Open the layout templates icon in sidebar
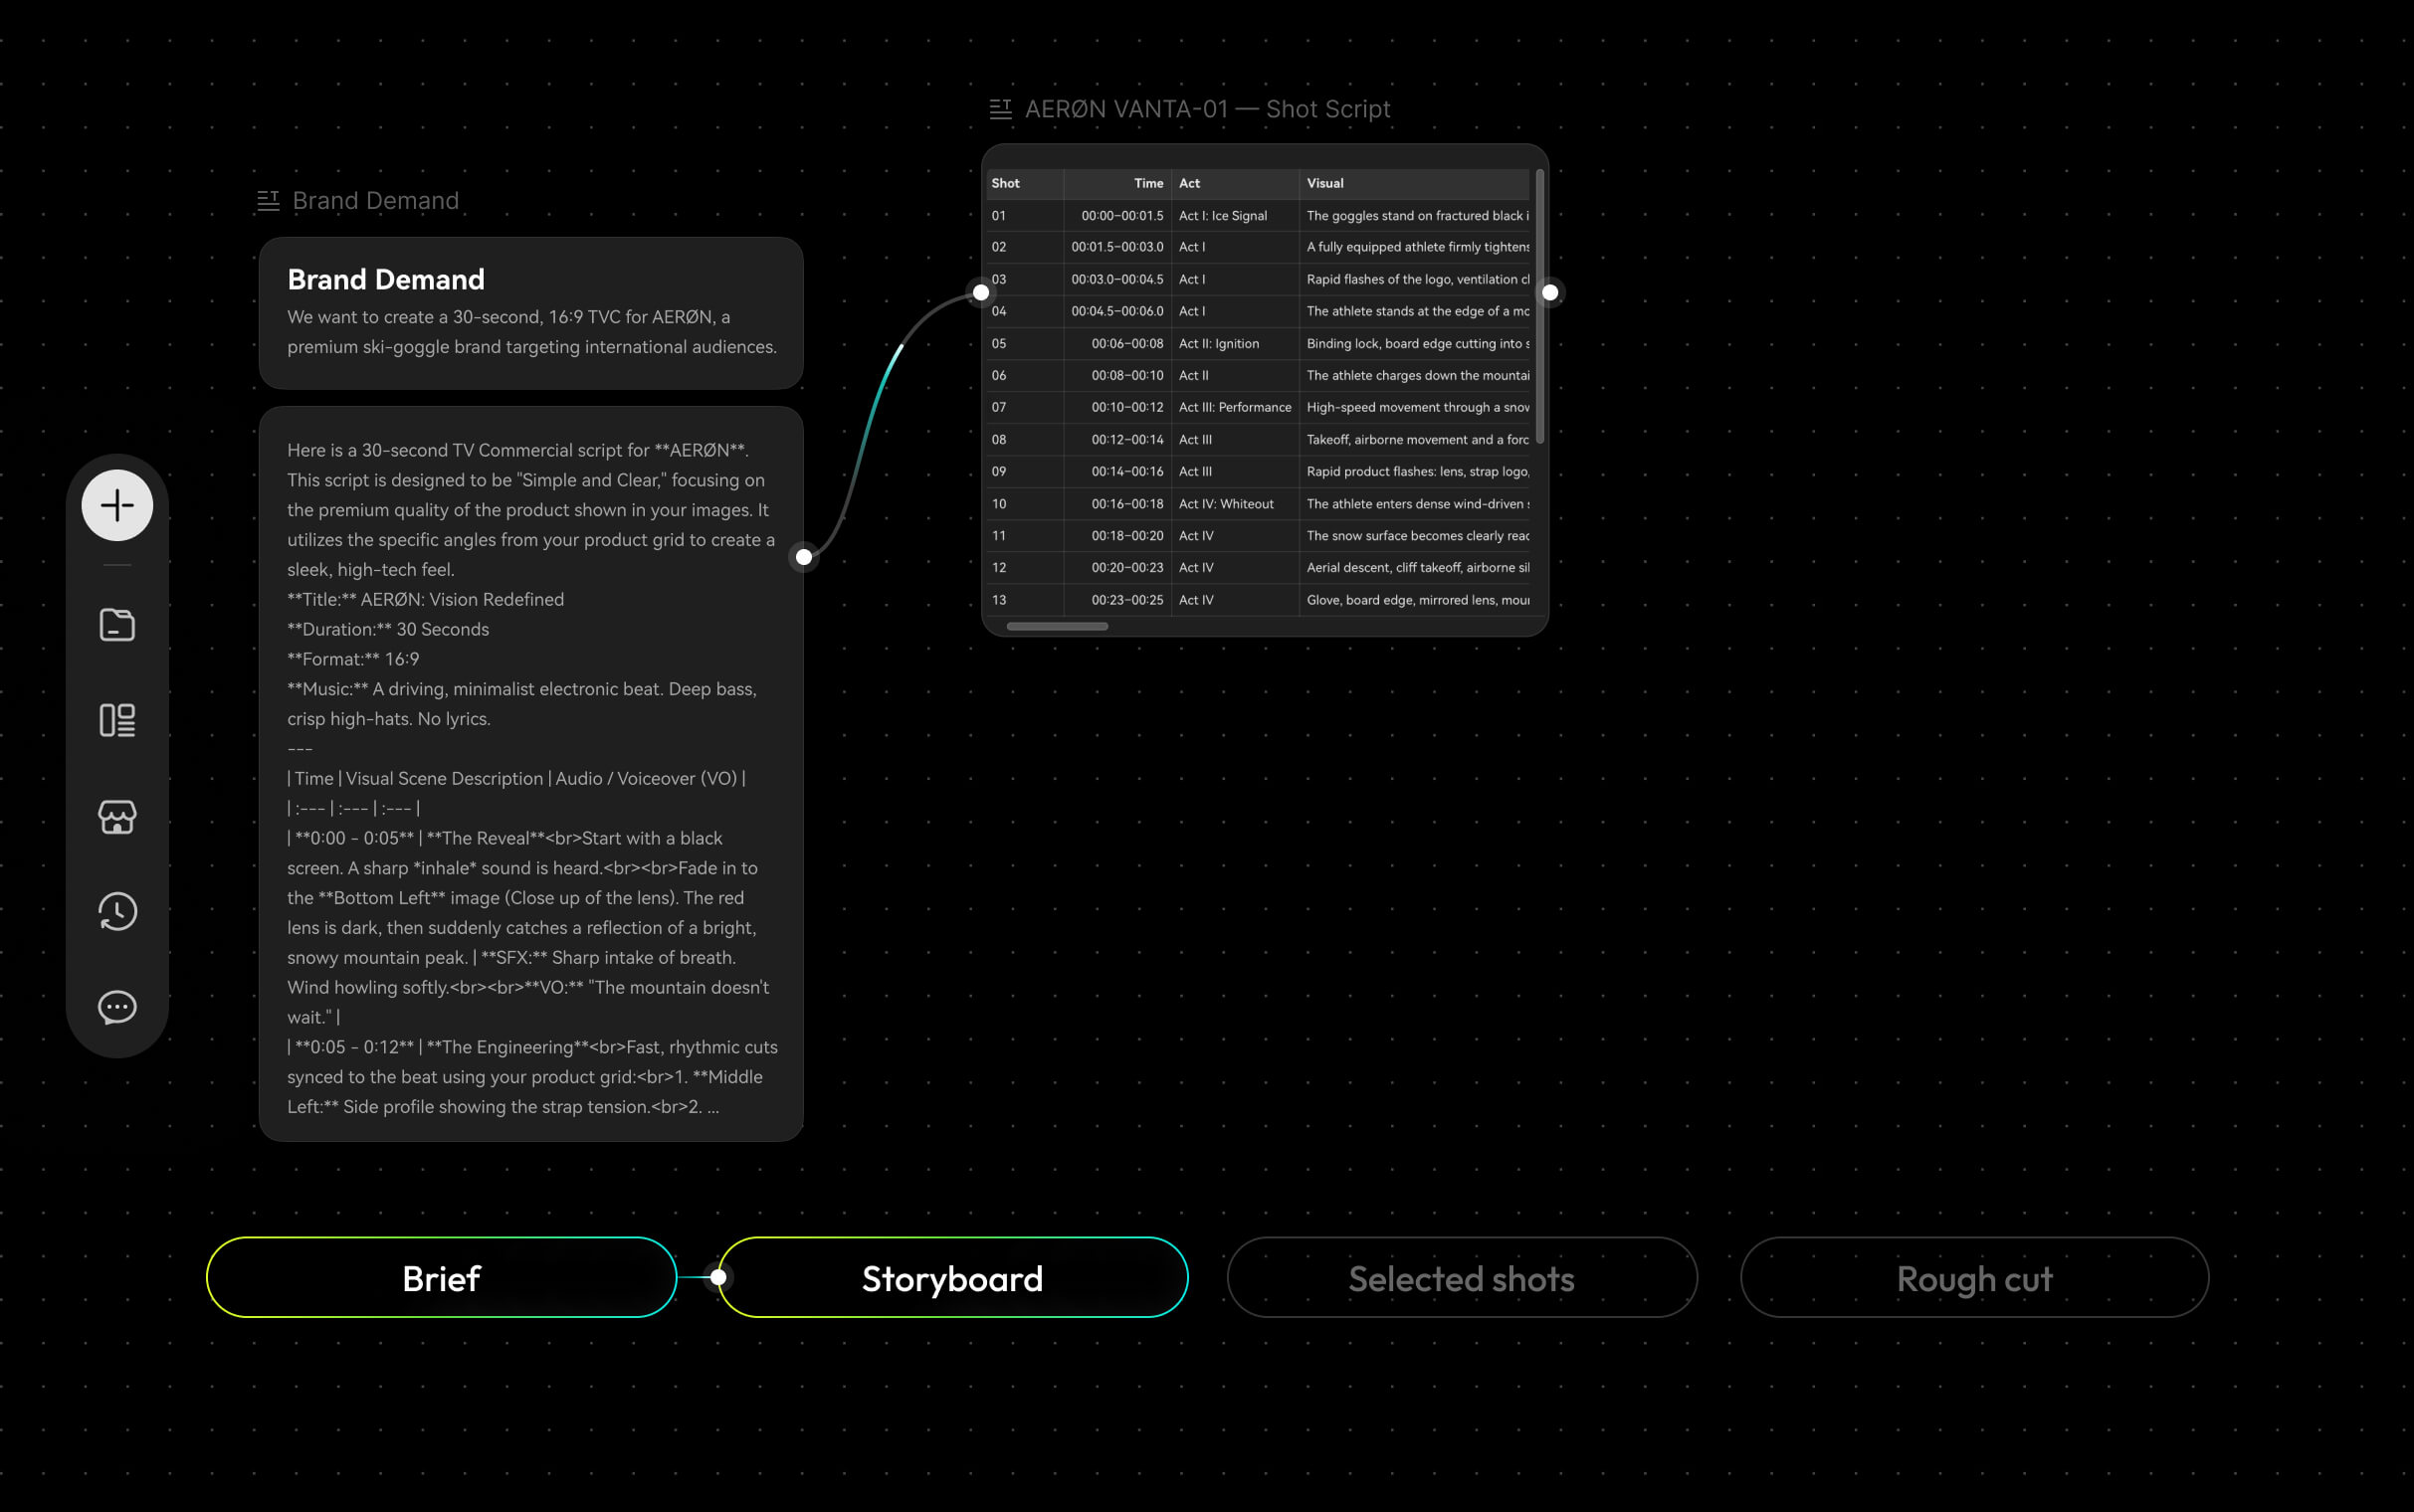The height and width of the screenshot is (1512, 2414). 117,720
